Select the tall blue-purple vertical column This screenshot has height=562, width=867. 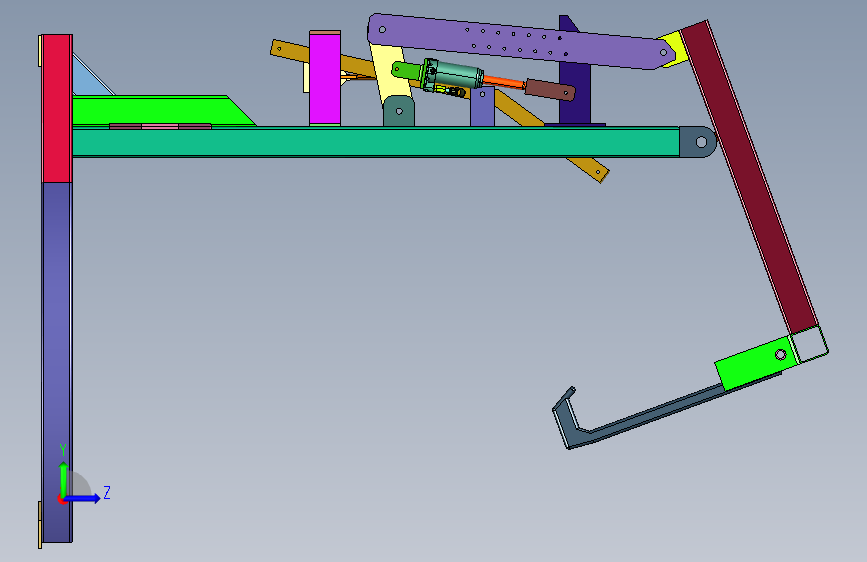tap(57, 362)
